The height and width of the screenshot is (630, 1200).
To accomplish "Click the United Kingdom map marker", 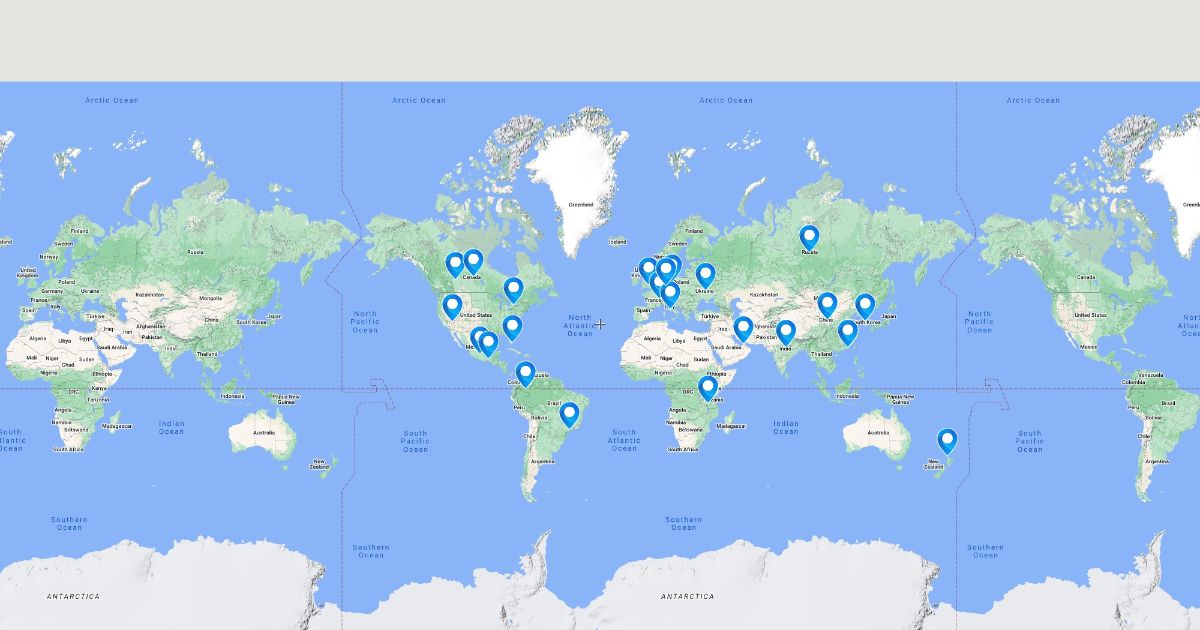I will pyautogui.click(x=648, y=270).
